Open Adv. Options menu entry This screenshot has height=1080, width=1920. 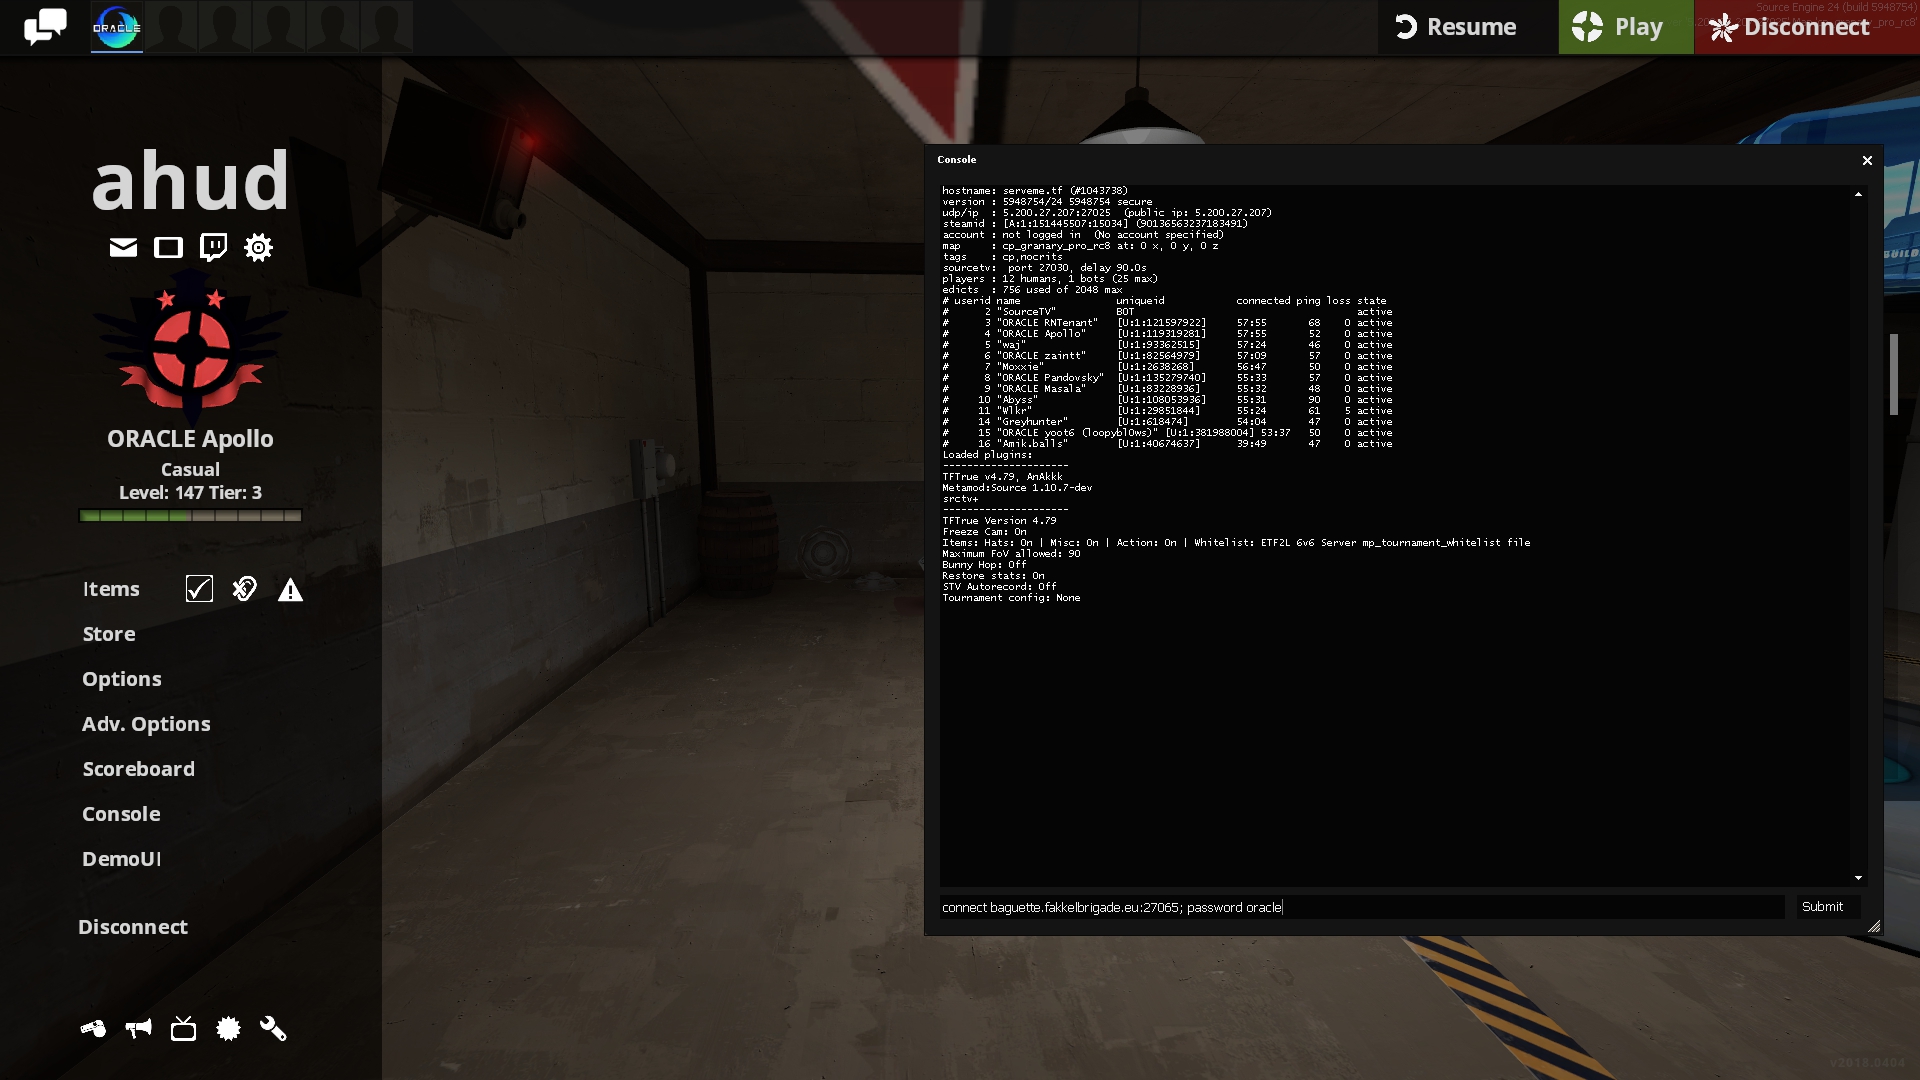[x=146, y=724]
